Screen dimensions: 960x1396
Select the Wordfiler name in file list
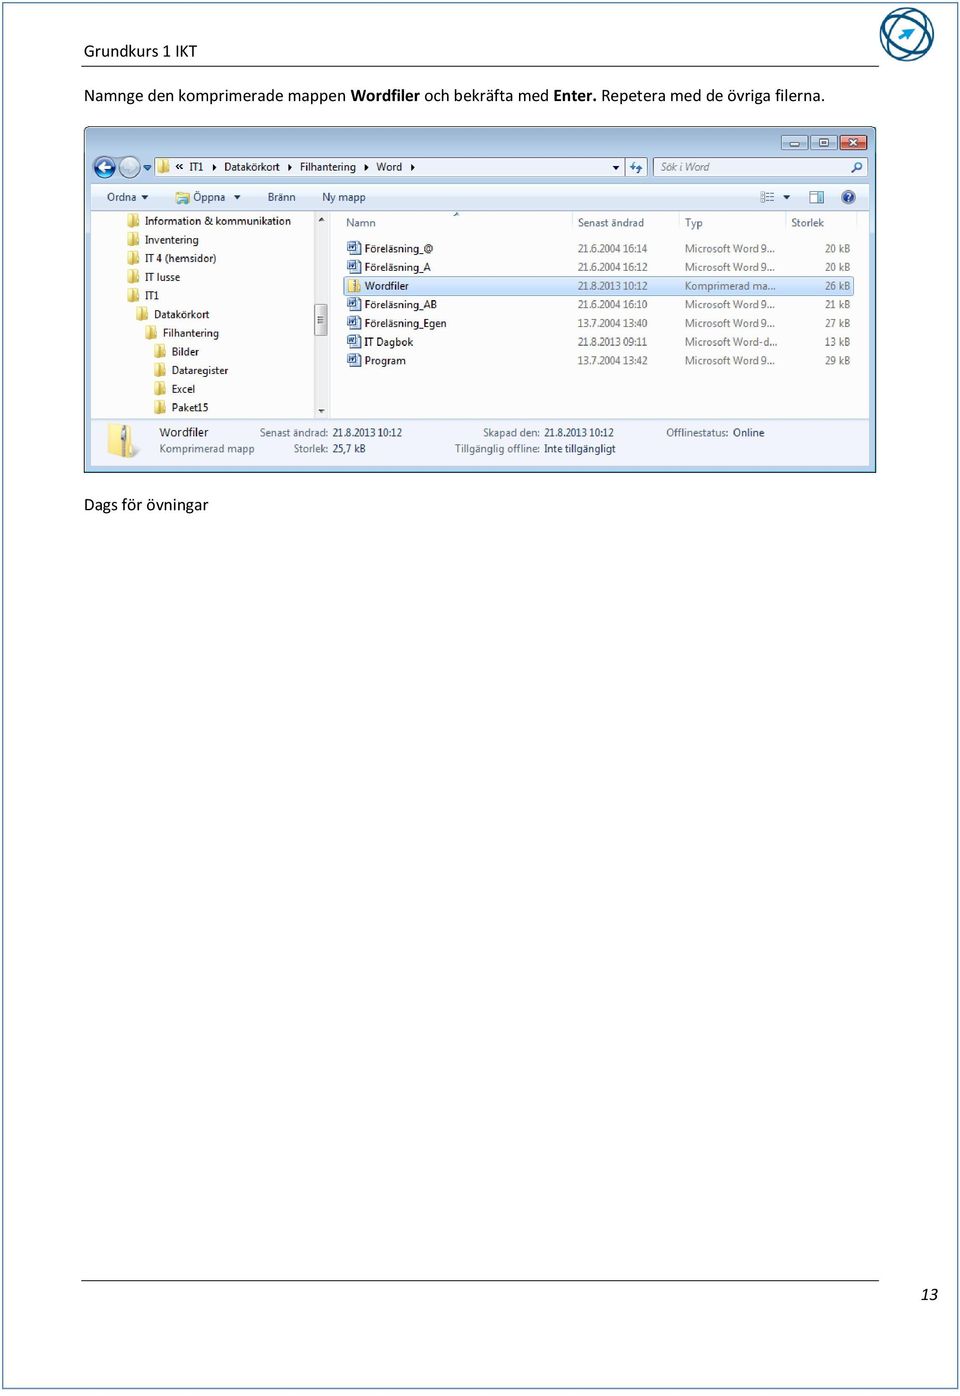tap(386, 286)
